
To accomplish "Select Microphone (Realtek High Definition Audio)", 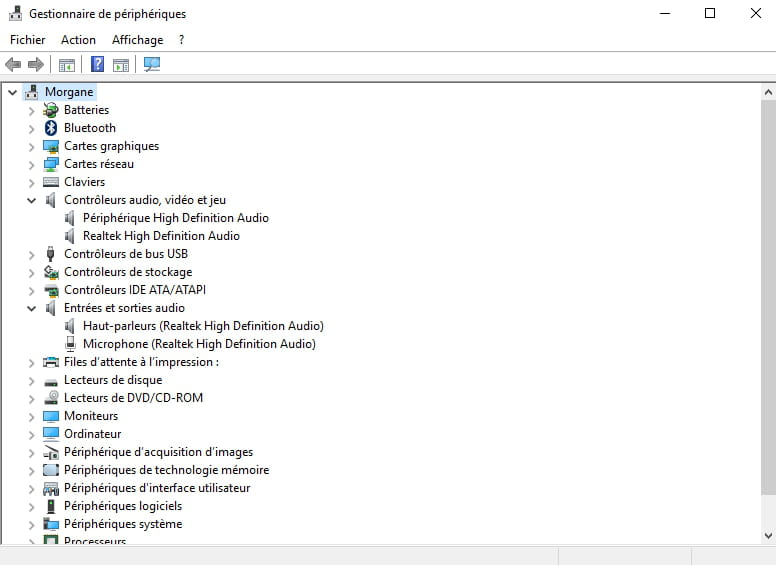I will tap(199, 344).
